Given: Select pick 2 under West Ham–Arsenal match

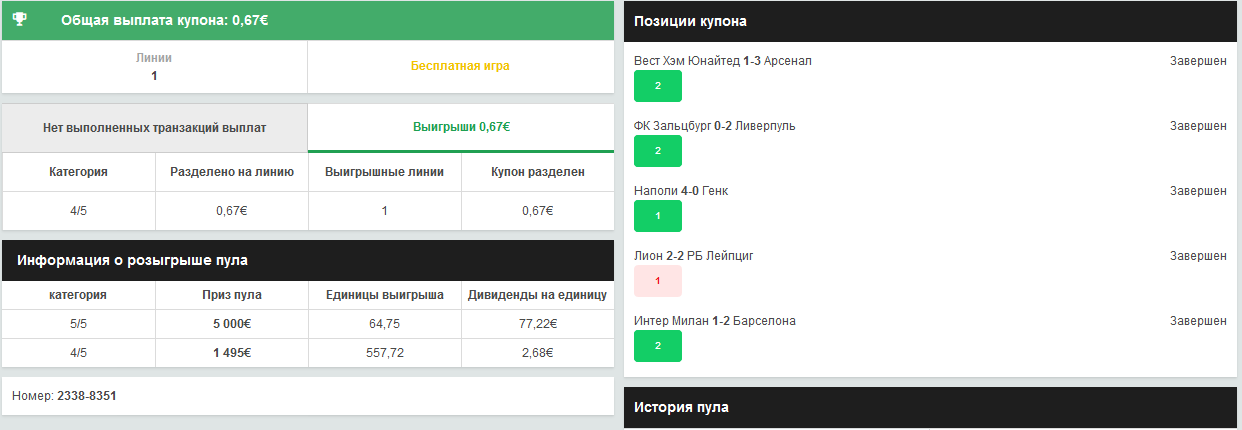Looking at the screenshot, I should point(657,86).
